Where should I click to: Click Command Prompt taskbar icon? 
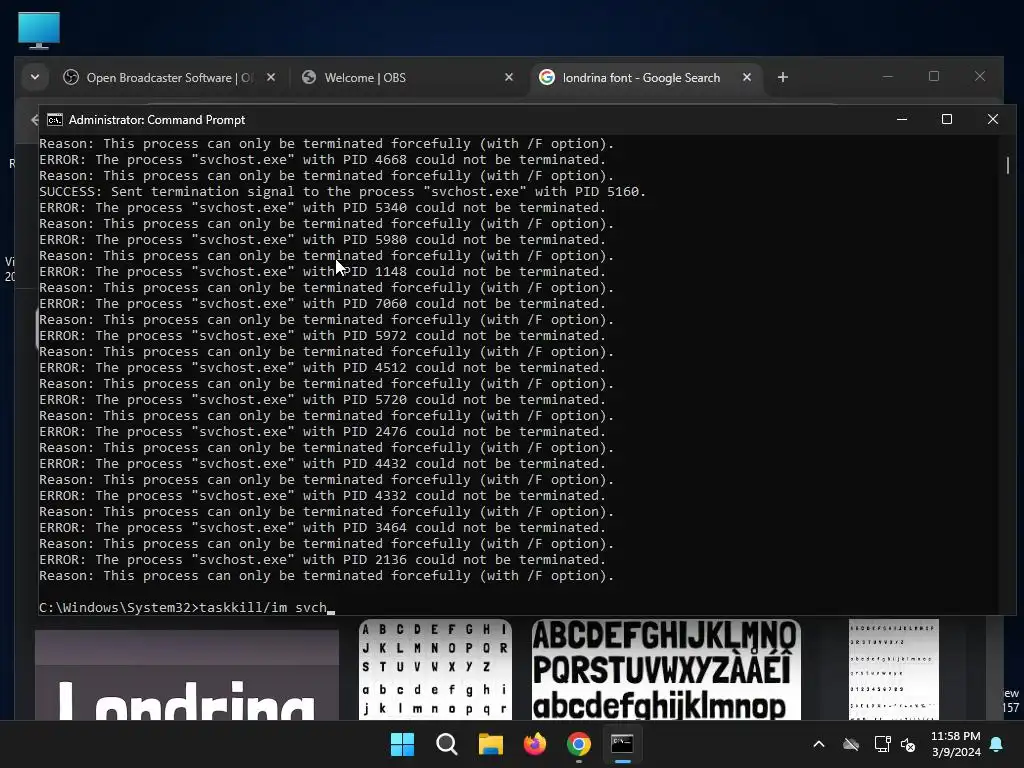click(622, 744)
